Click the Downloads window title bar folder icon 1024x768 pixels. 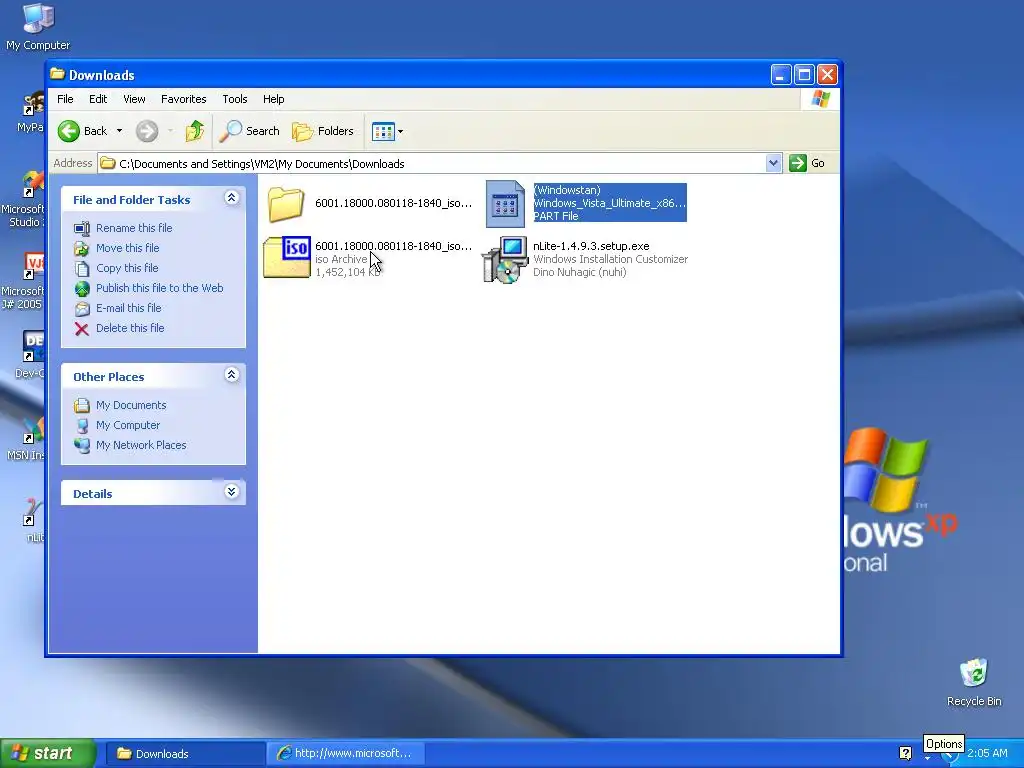pyautogui.click(x=57, y=74)
